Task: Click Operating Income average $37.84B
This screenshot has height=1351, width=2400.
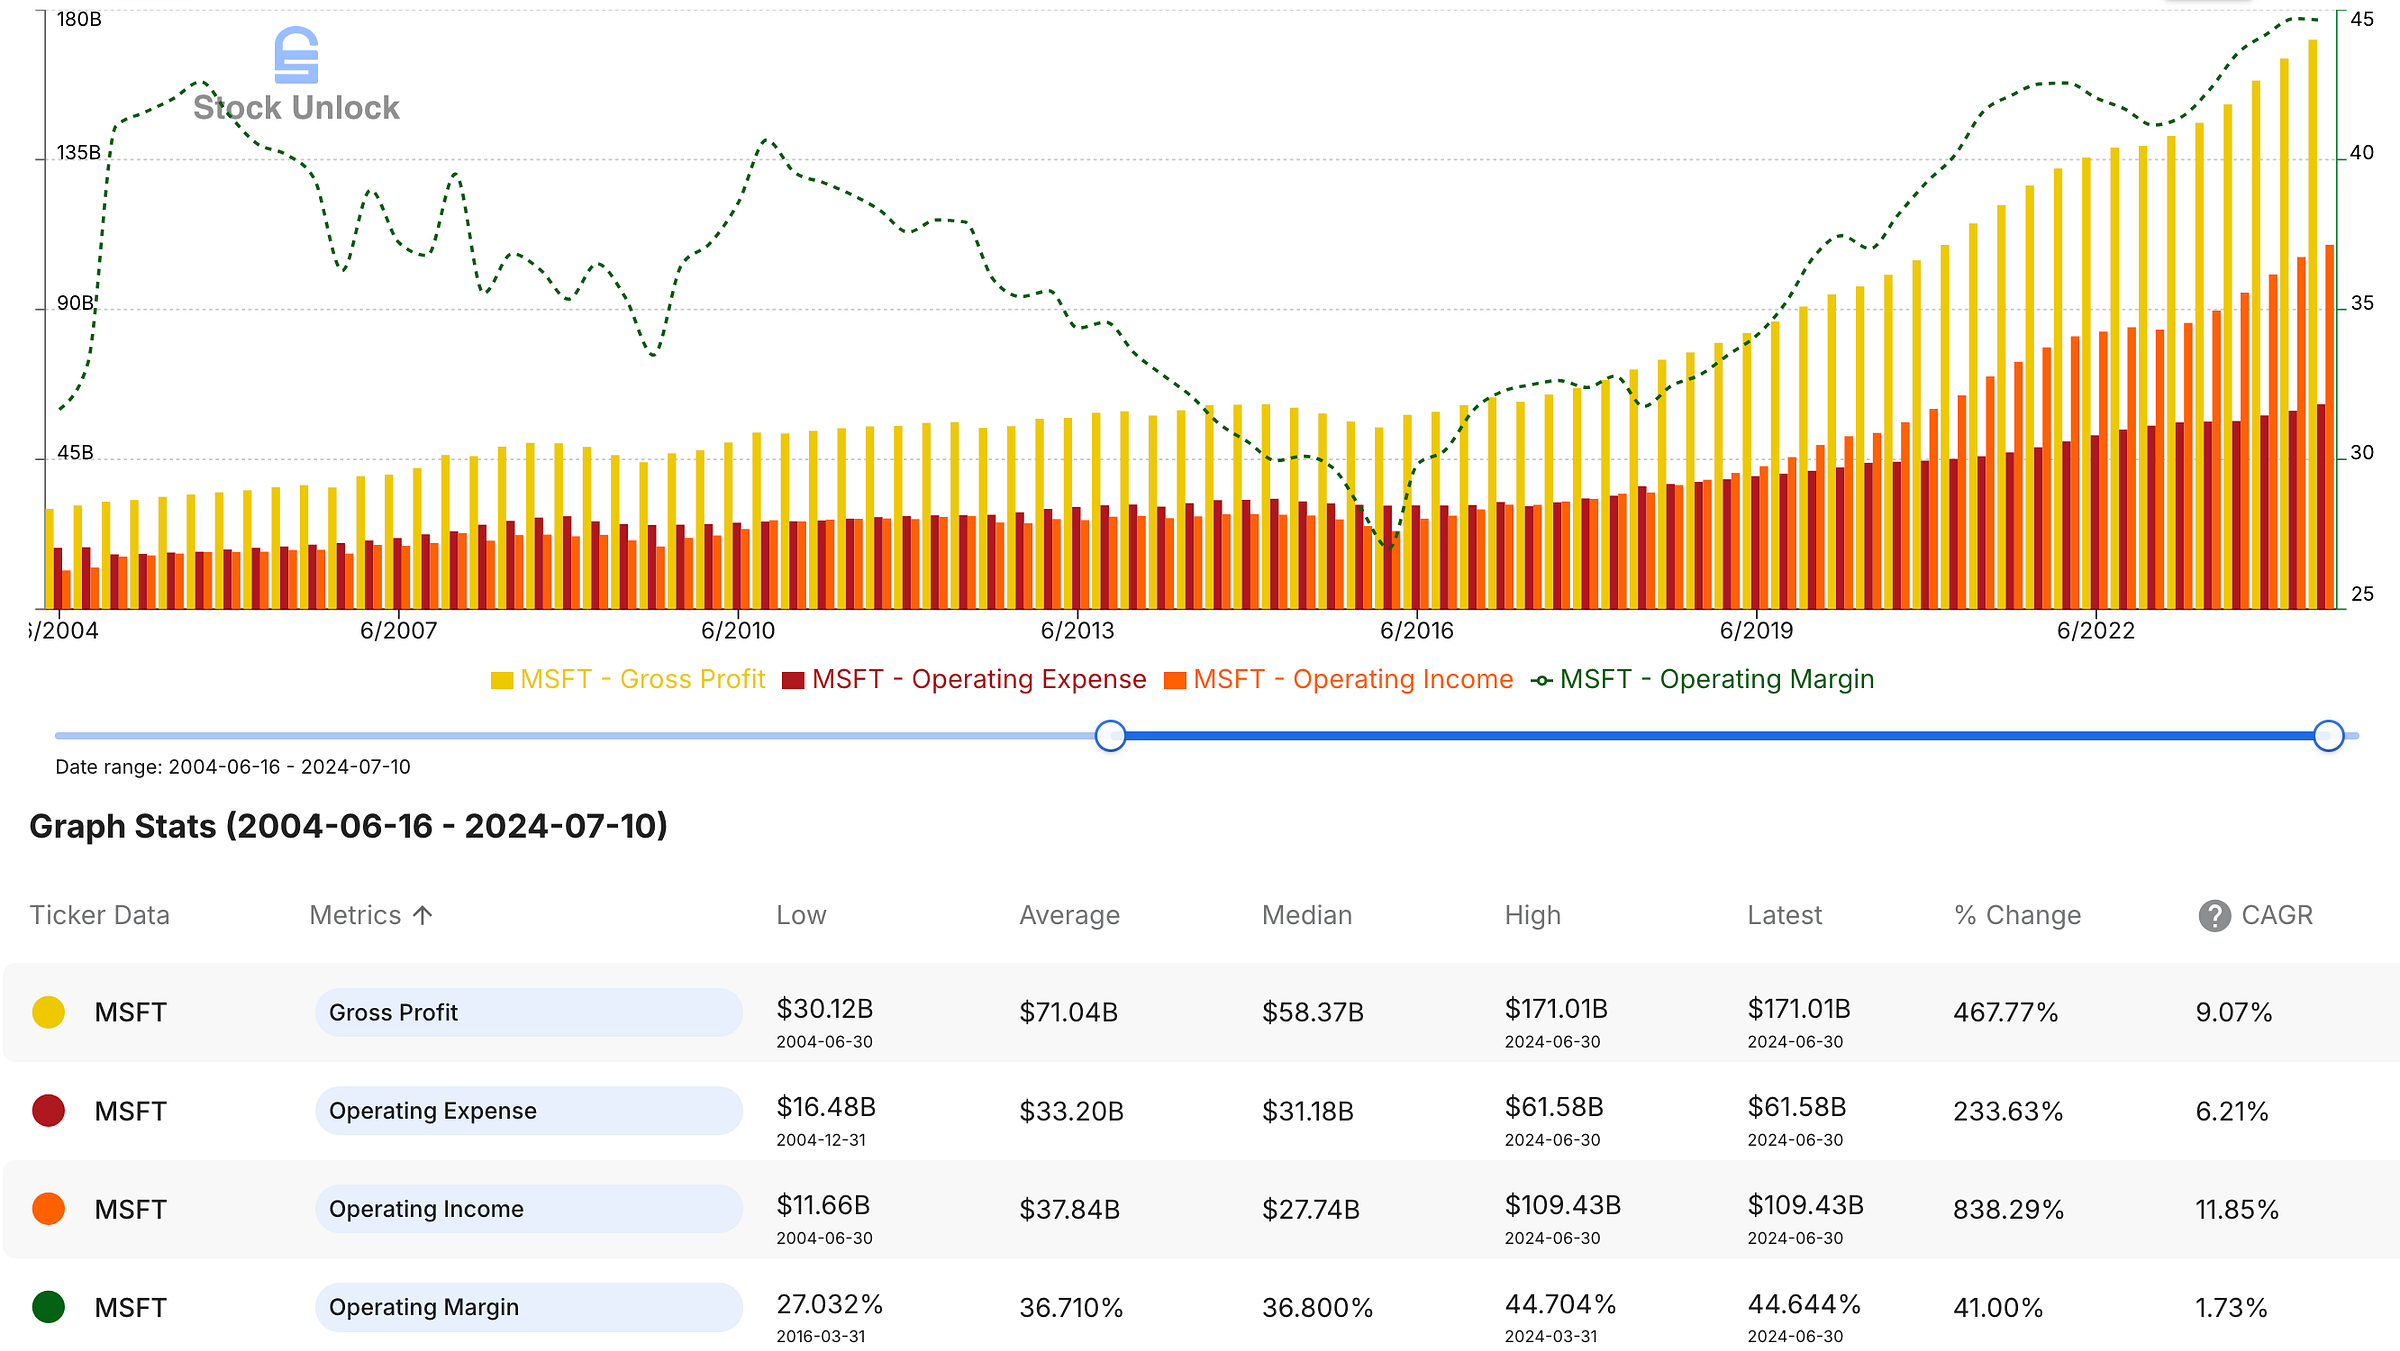Action: tap(1069, 1208)
